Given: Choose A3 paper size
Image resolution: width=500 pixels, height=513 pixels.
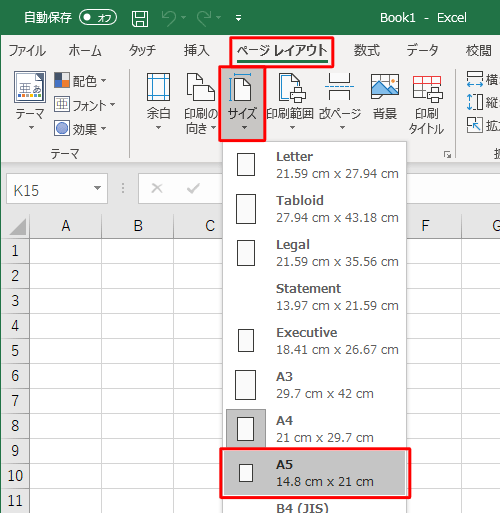Looking at the screenshot, I should click(x=315, y=385).
